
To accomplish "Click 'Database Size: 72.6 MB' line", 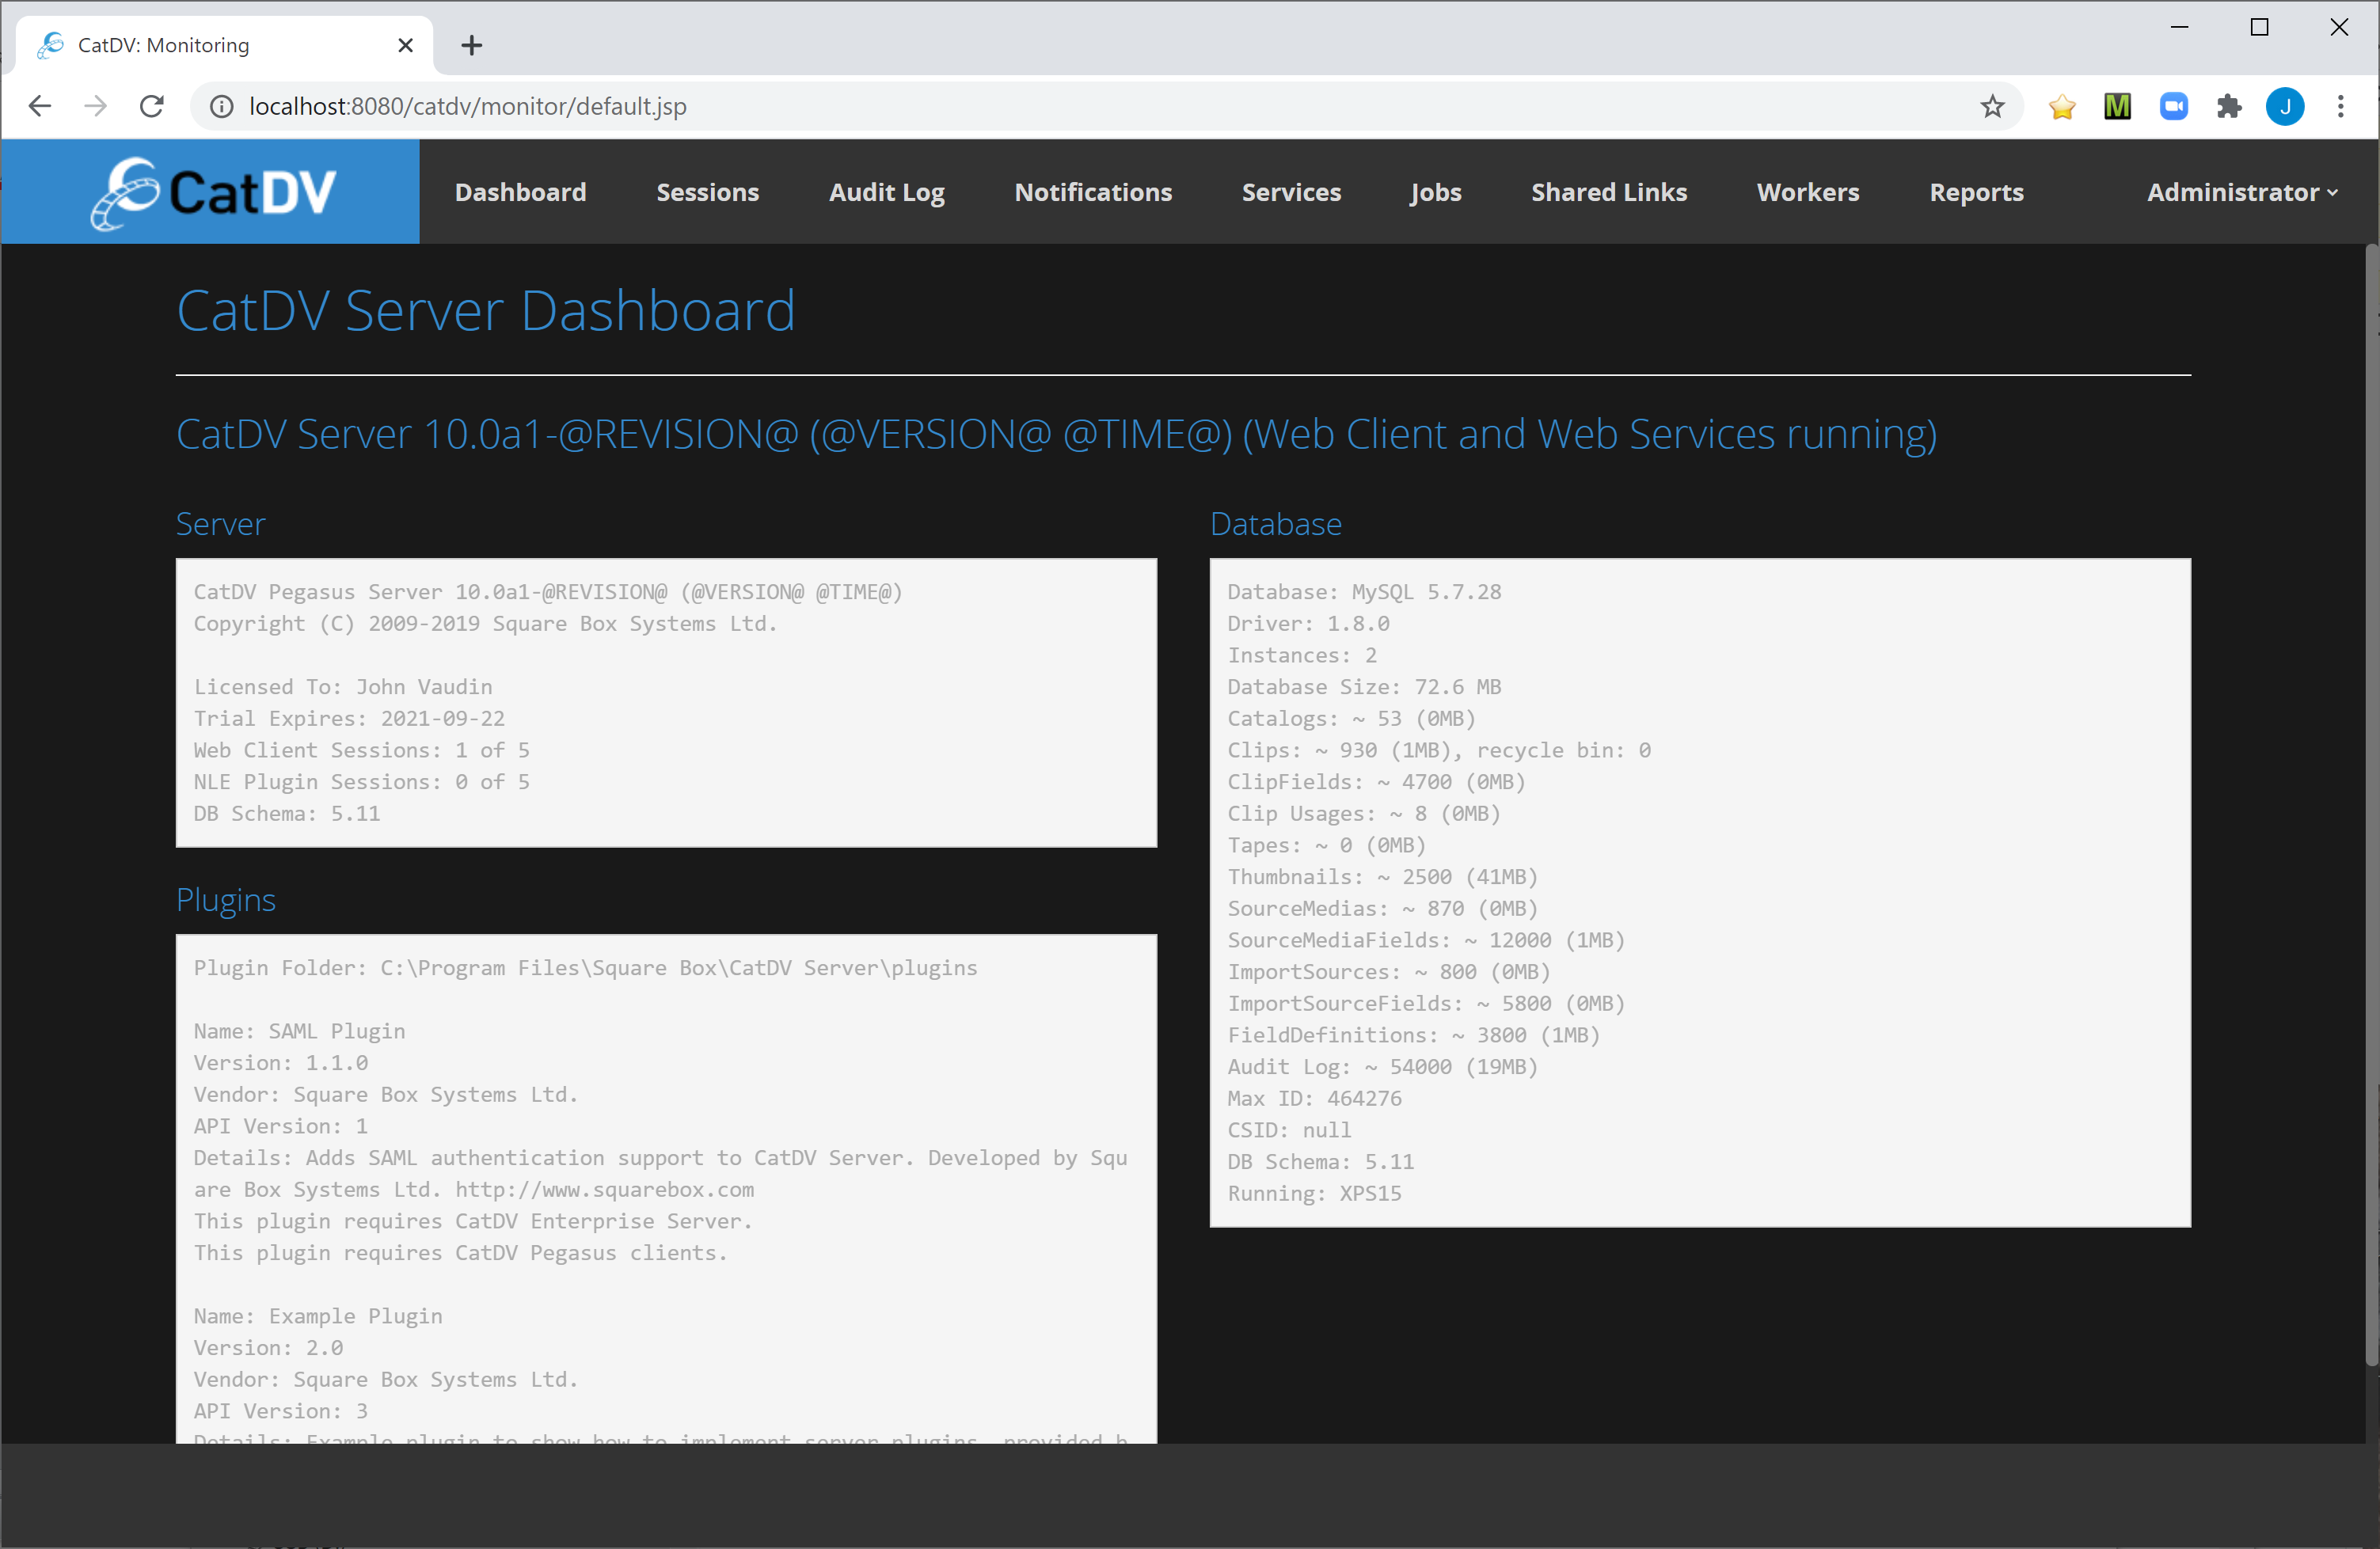I will click(1364, 687).
